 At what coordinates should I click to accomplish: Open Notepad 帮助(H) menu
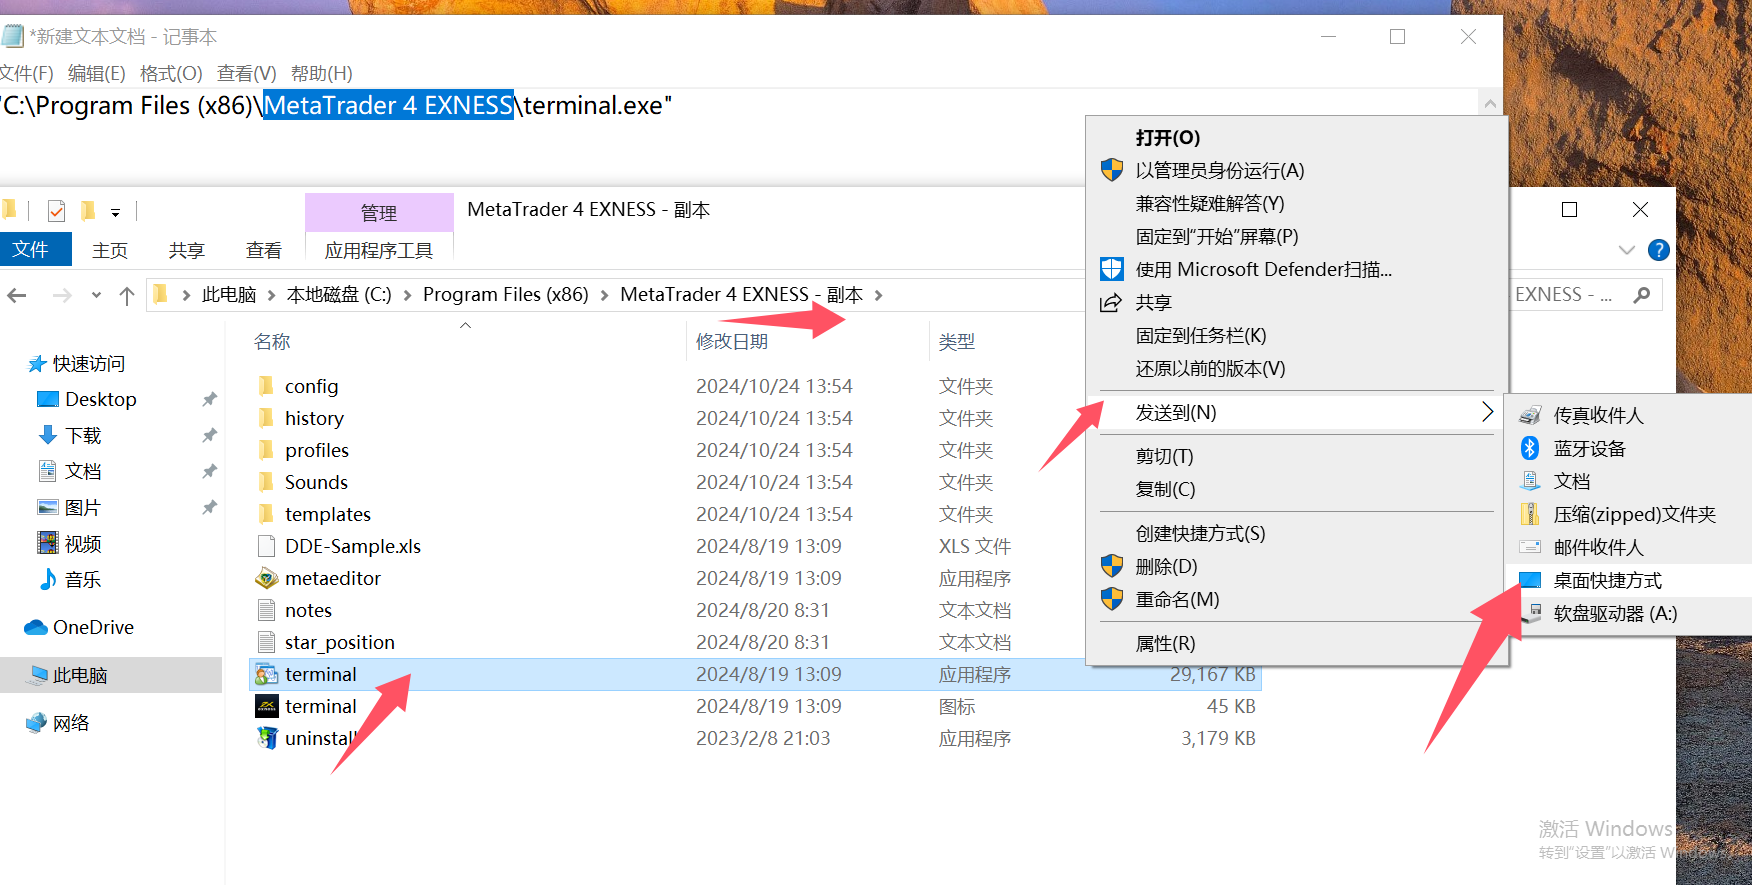pyautogui.click(x=322, y=73)
